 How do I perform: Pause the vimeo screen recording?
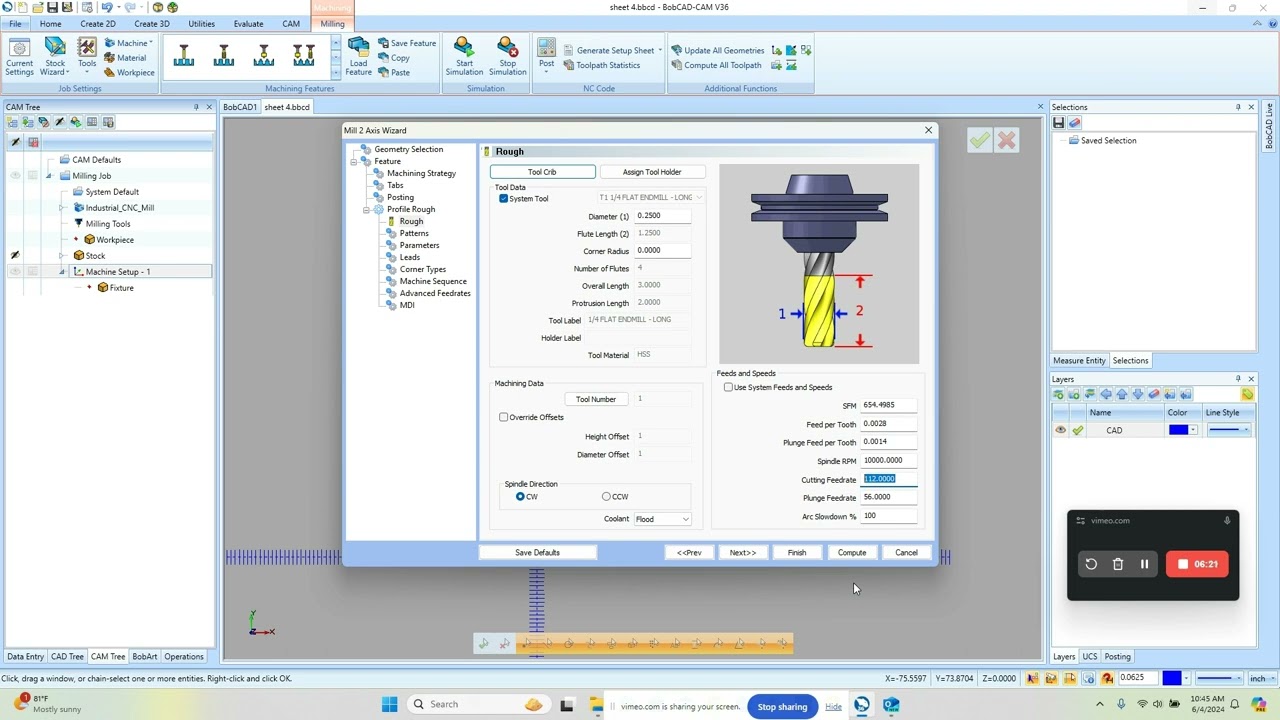pyautogui.click(x=1144, y=564)
